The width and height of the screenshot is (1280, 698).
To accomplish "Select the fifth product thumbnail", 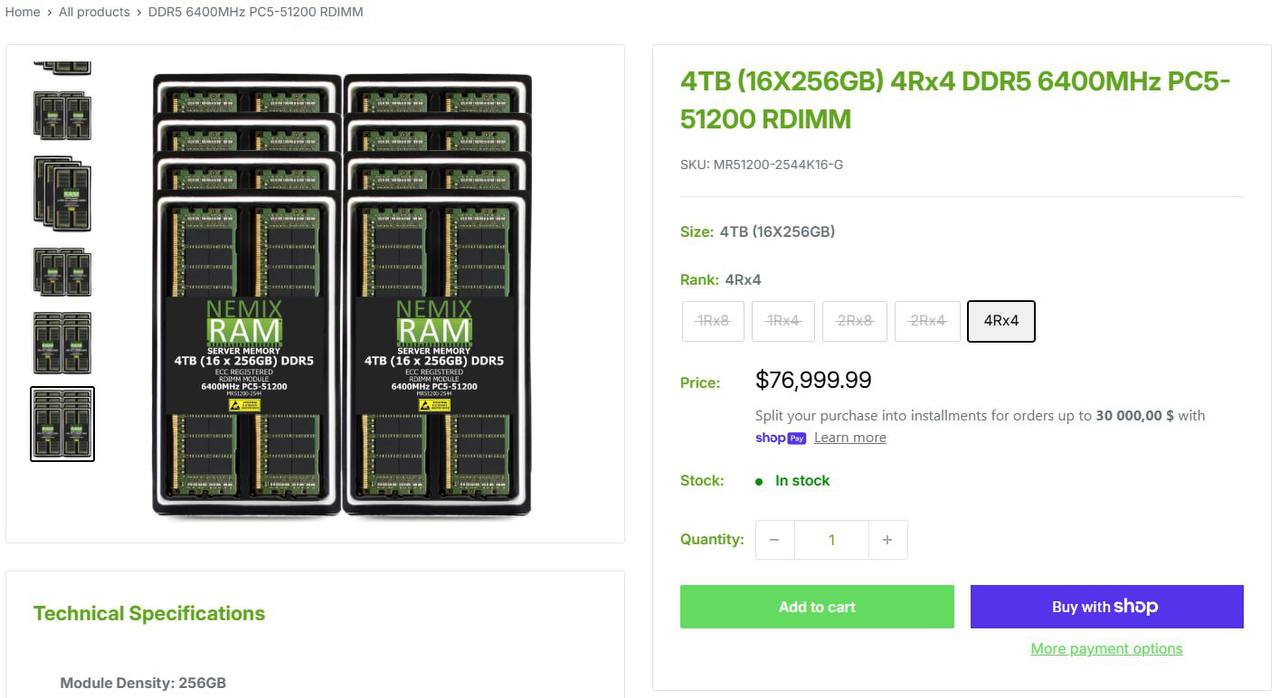I will [x=62, y=343].
